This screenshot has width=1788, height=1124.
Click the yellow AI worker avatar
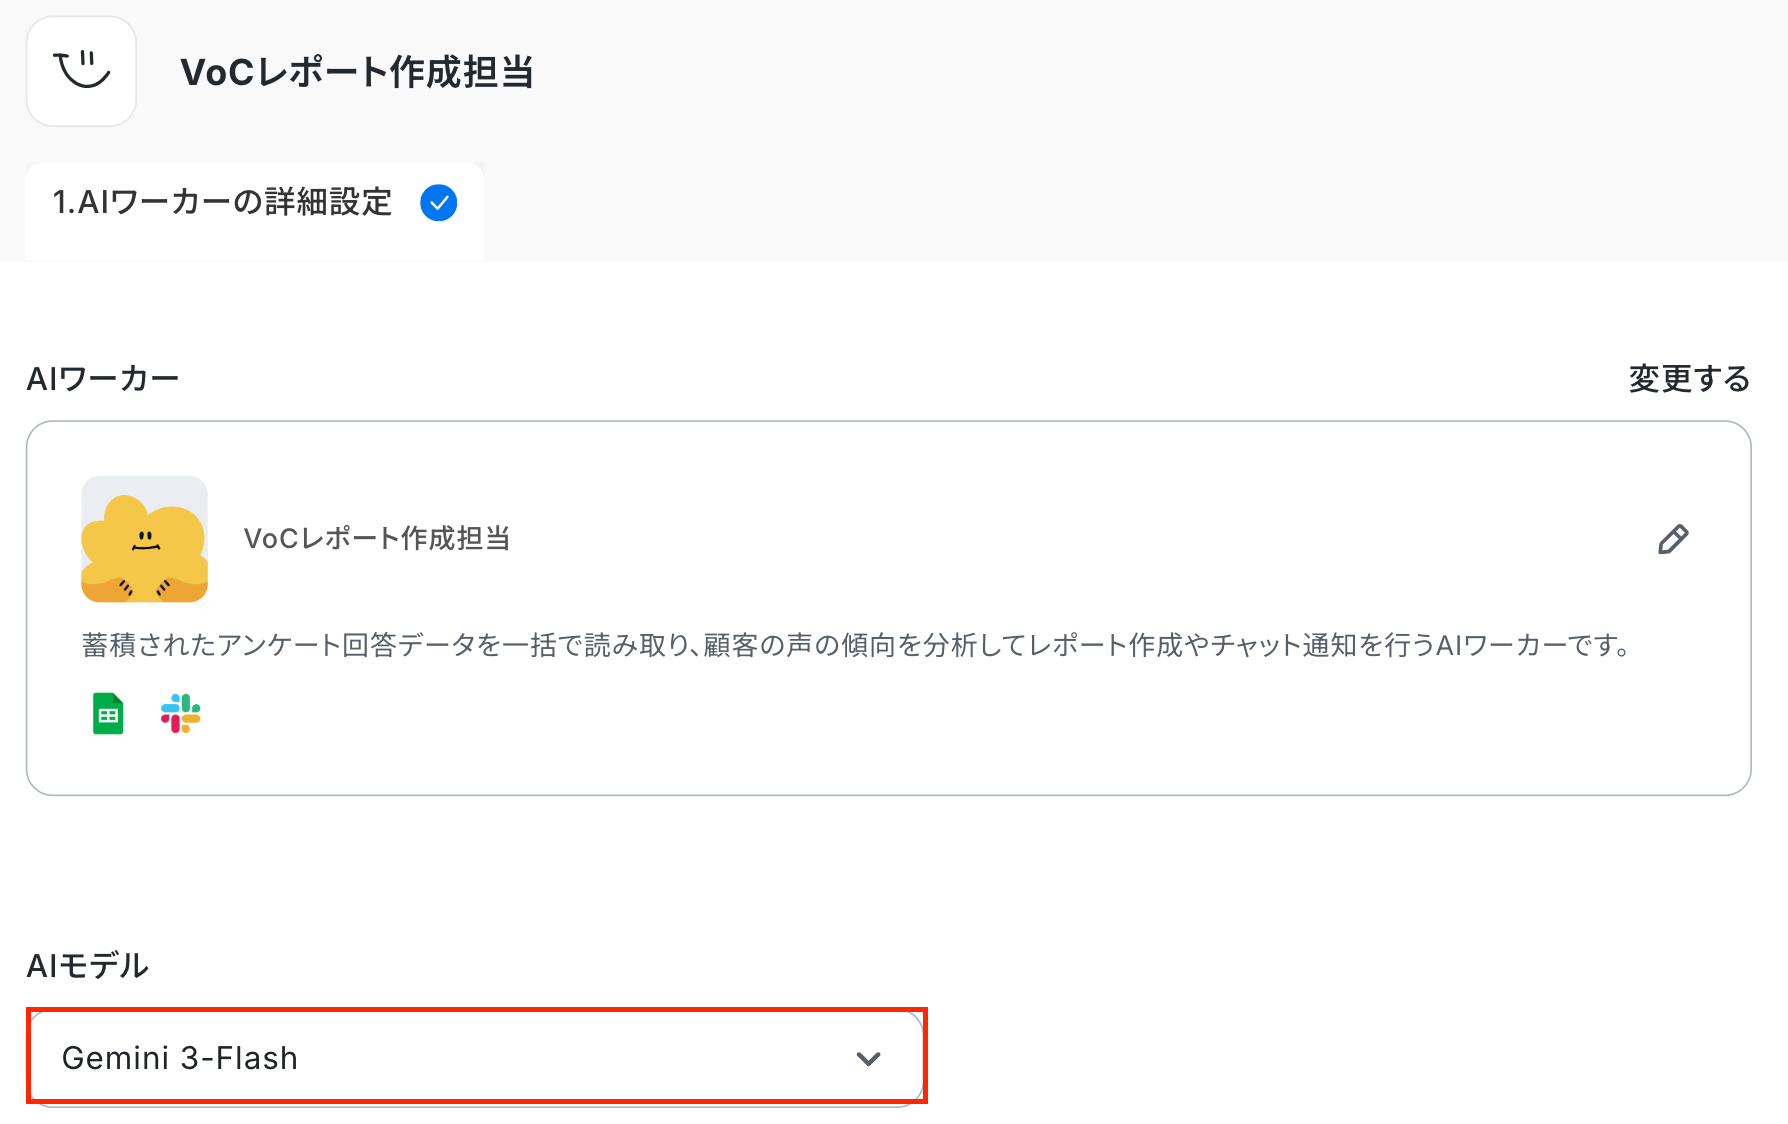[145, 539]
